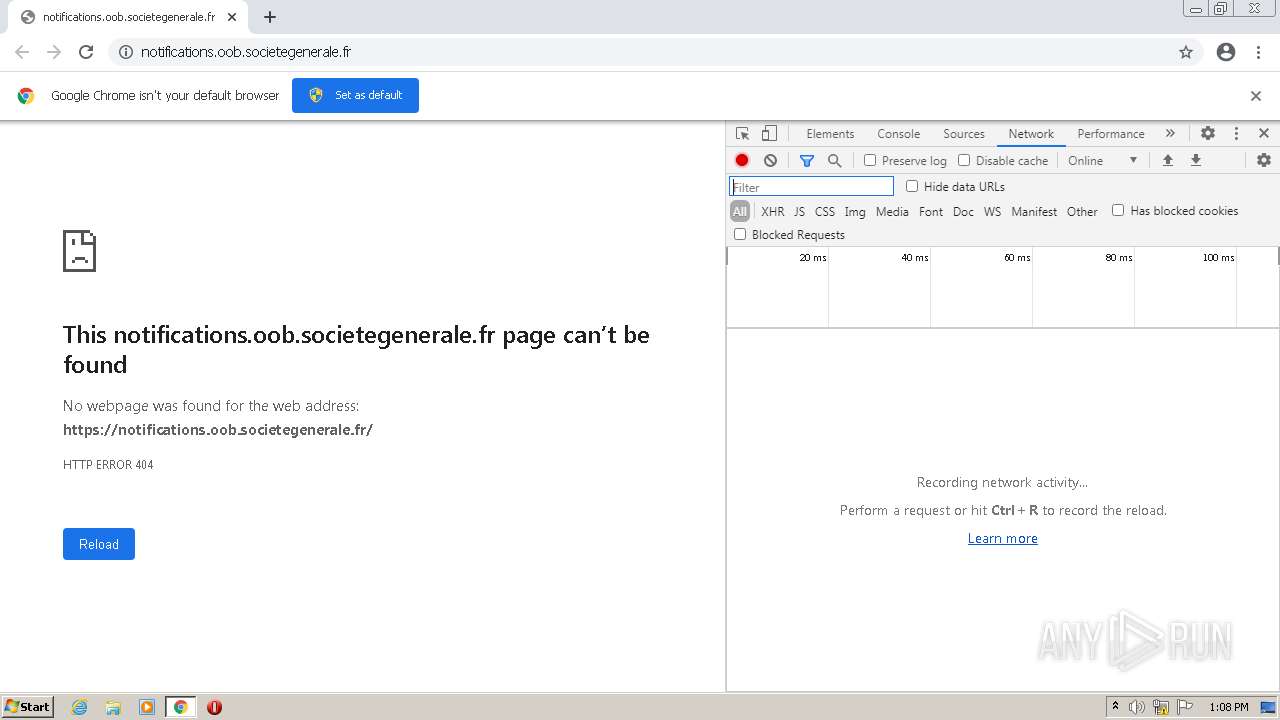Check Hide data URLs
Screen dimensions: 1280x720
pos(912,186)
